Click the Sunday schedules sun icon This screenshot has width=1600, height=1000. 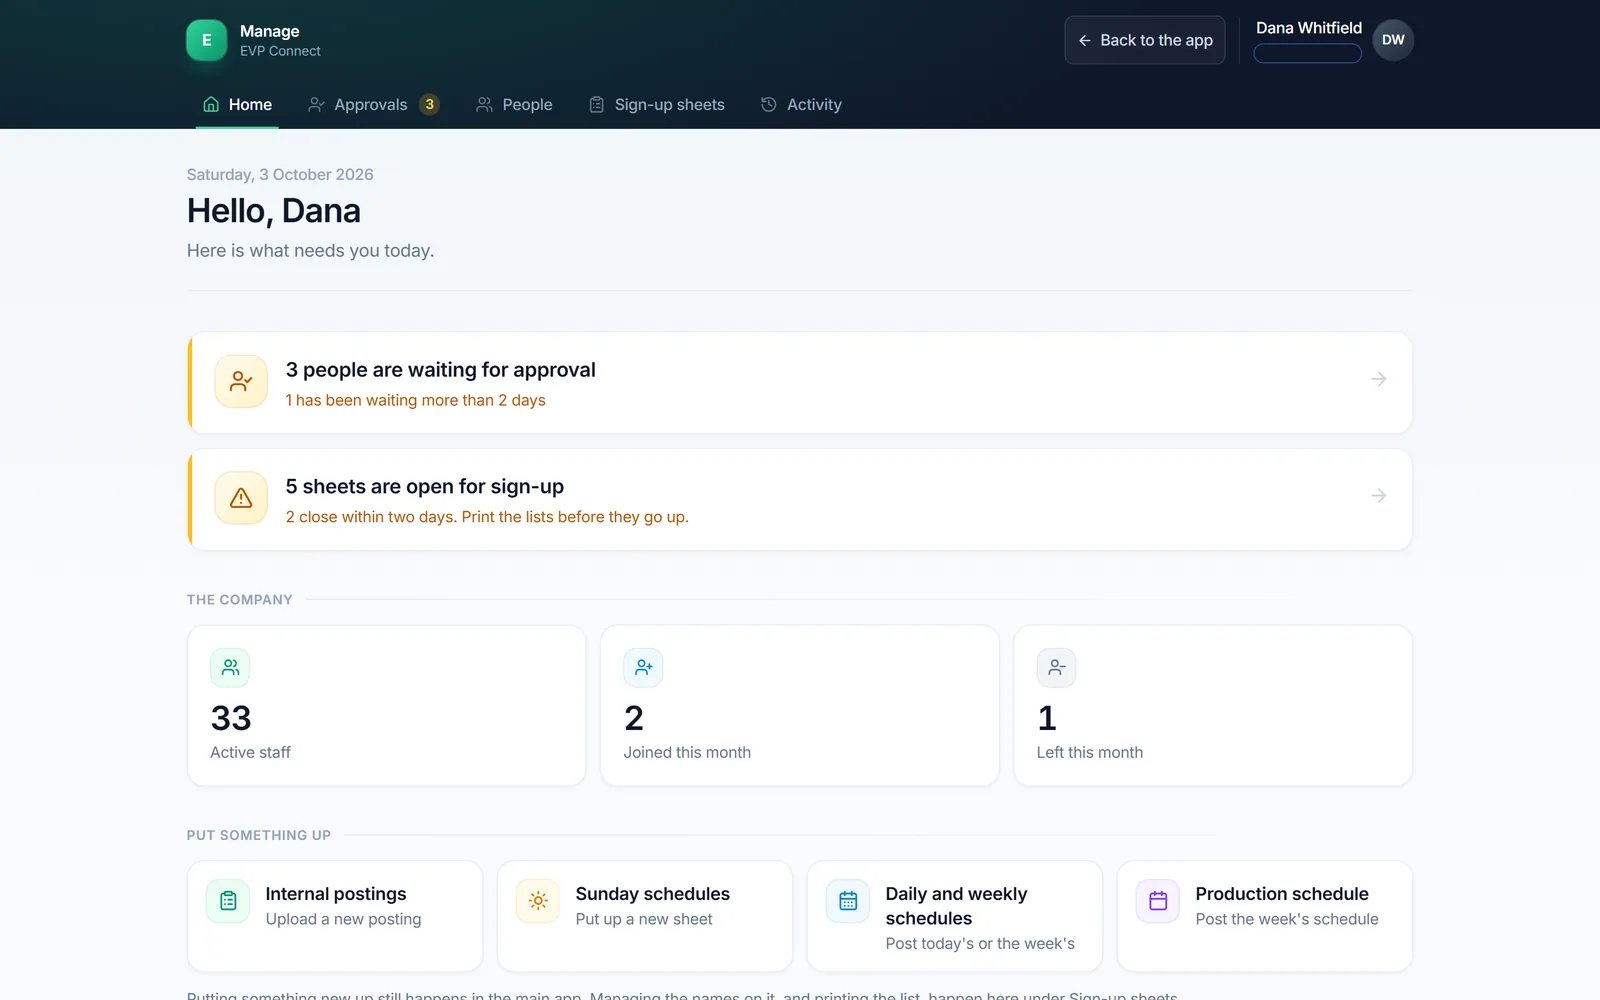click(x=538, y=901)
